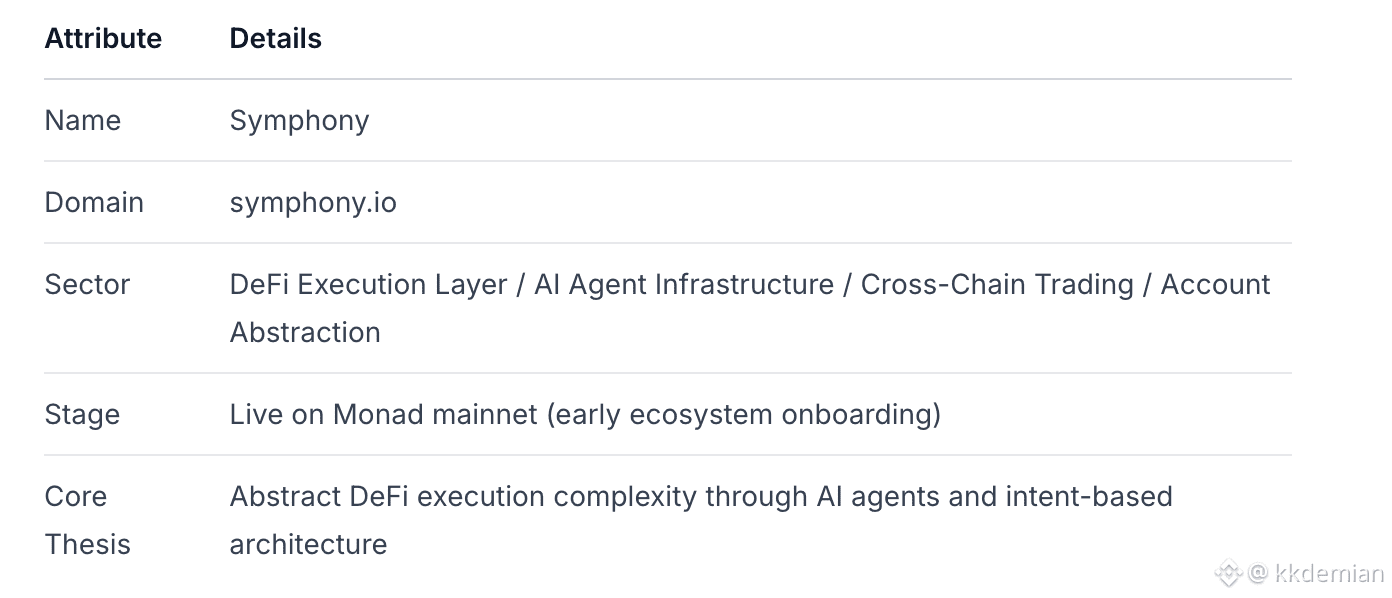
Task: Select the Name row label
Action: tap(83, 120)
